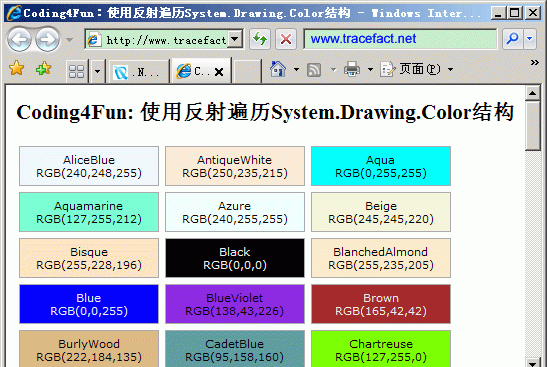Click the www.tracefact.net search box
The image size is (547, 367).
400,39
